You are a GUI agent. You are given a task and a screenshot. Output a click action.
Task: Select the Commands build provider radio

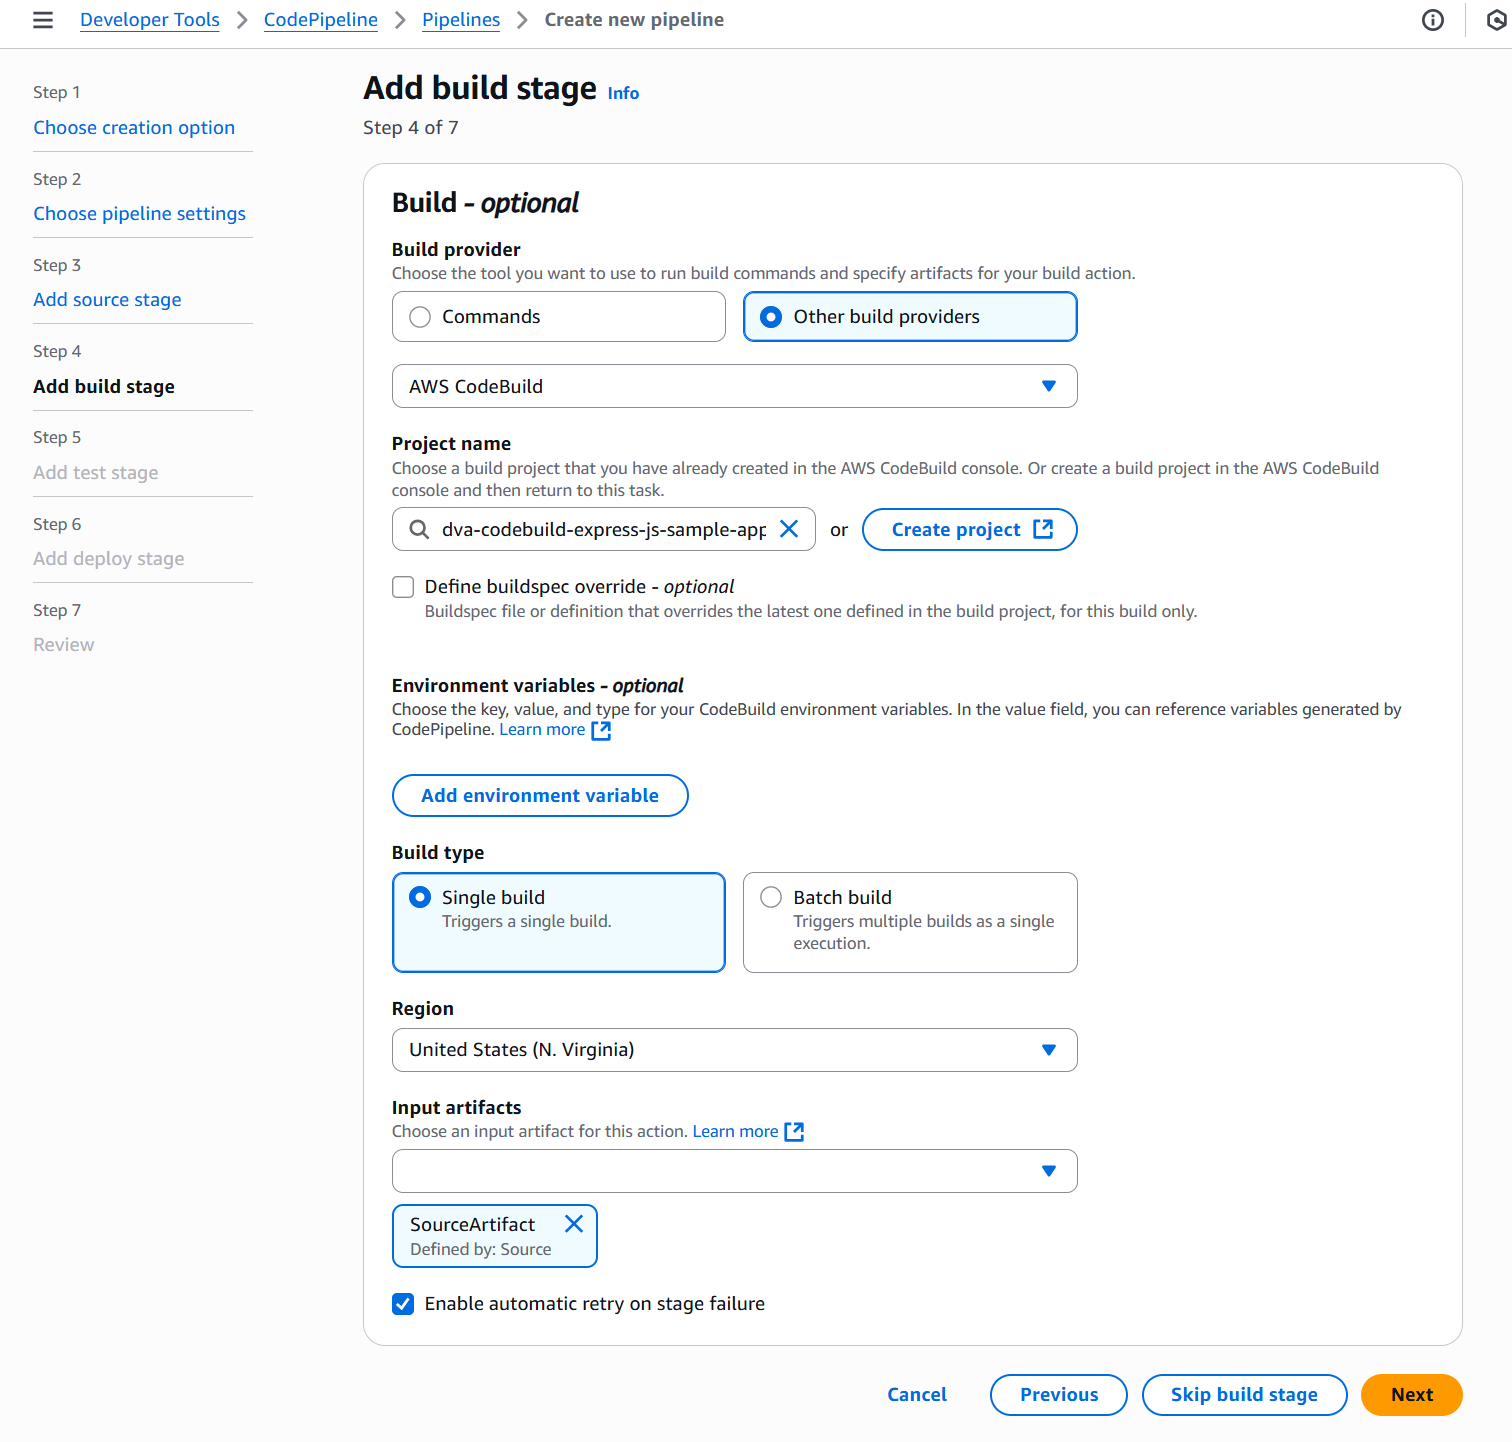(421, 317)
